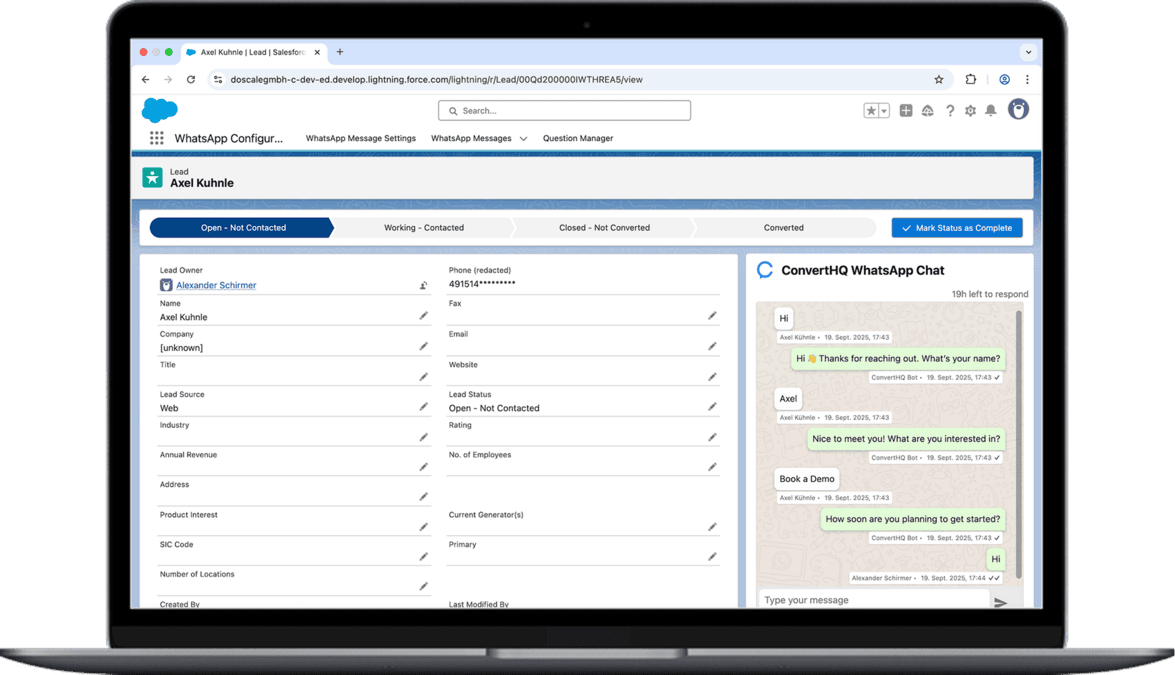Open the WhatsApp Messages tab
Image resolution: width=1175 pixels, height=675 pixels.
point(471,139)
